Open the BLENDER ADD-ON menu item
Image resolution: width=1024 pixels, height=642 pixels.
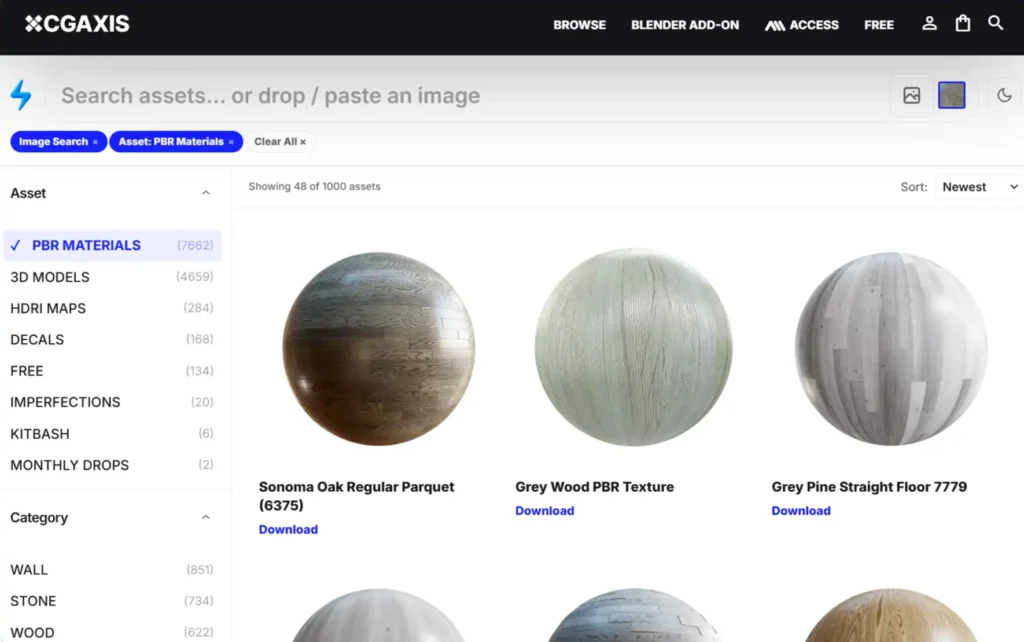point(685,25)
